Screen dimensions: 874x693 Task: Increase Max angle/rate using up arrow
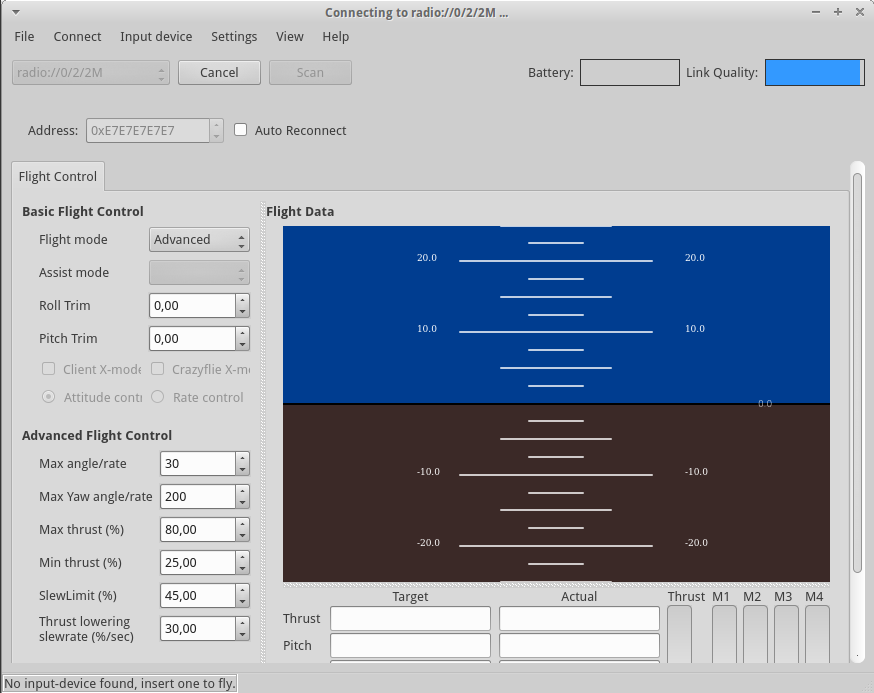[x=242, y=458]
